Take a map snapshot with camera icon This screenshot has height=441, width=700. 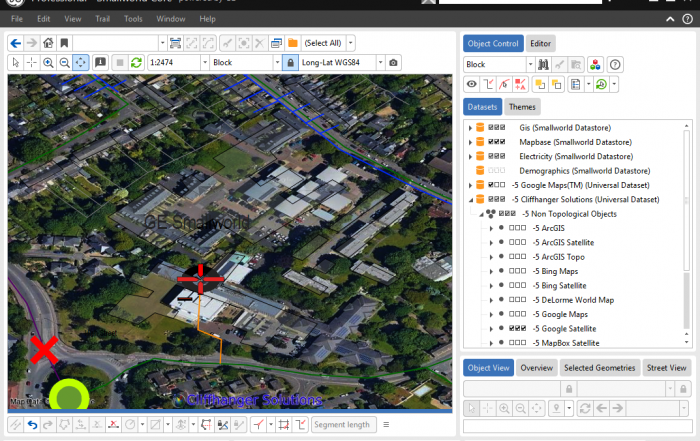point(393,62)
